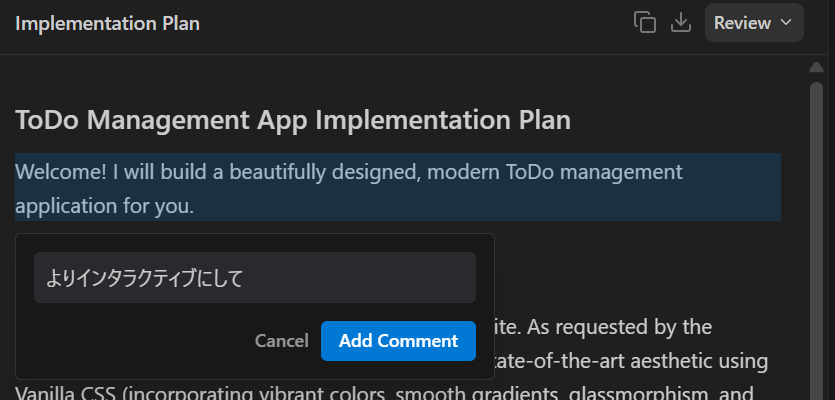Click the copy plan icon

645,23
